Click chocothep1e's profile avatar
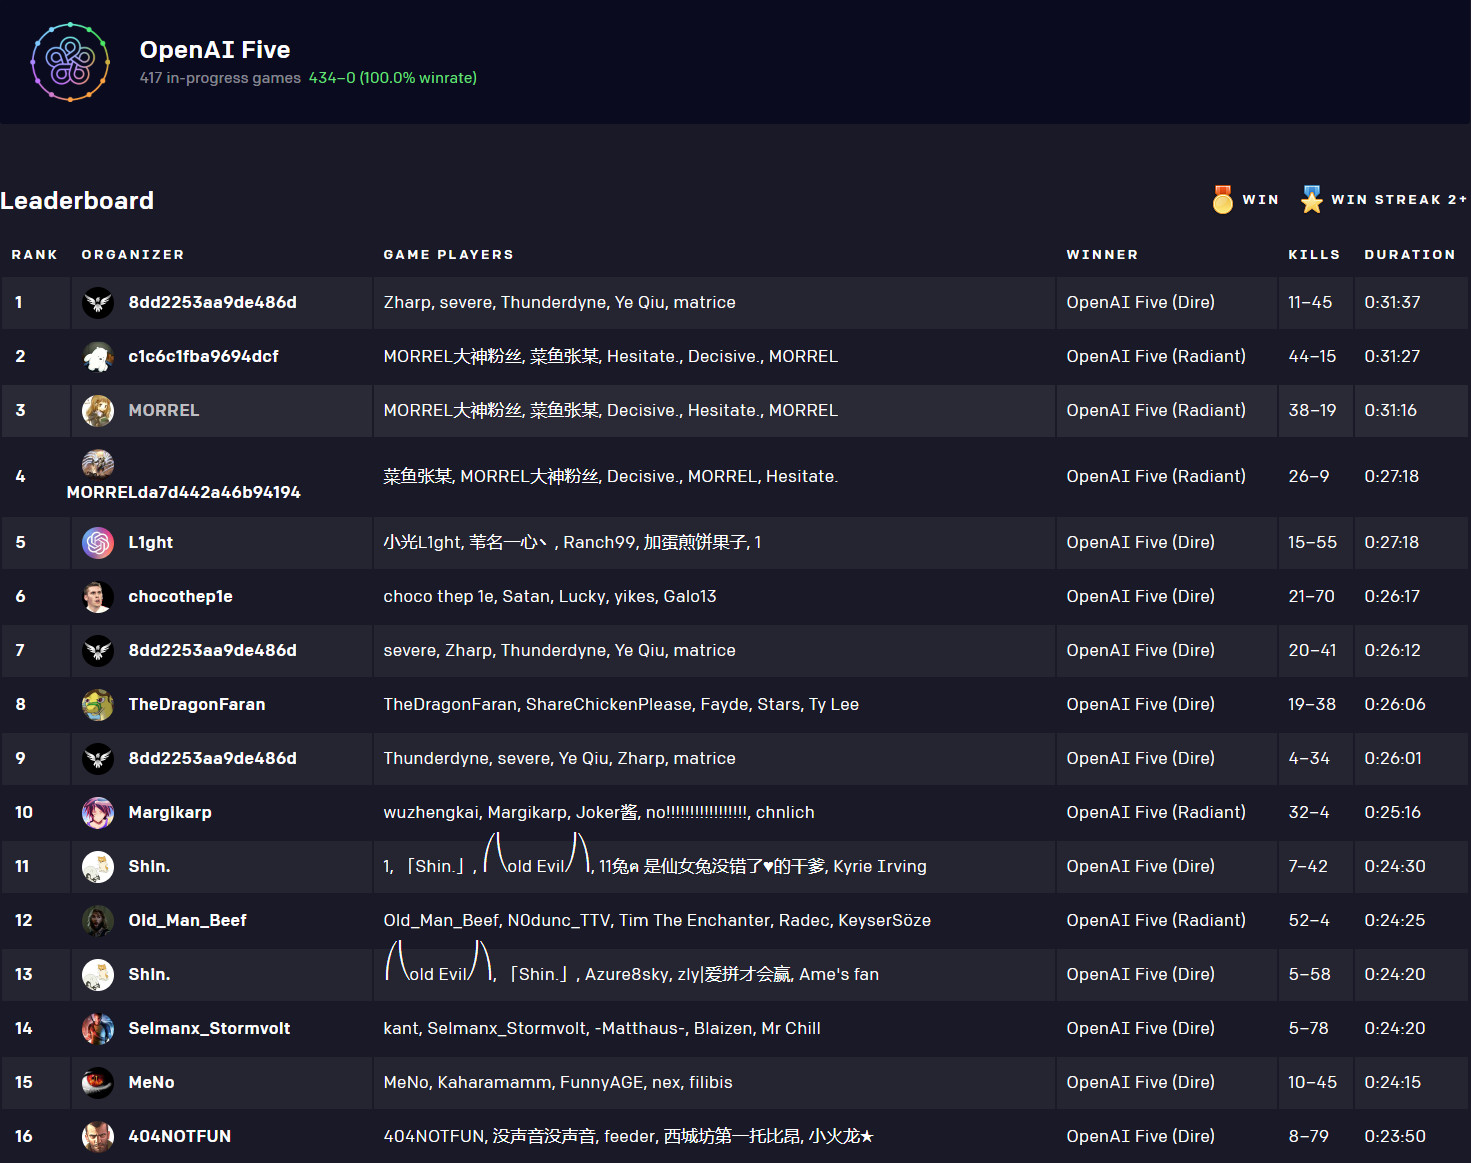The image size is (1471, 1163). (98, 597)
